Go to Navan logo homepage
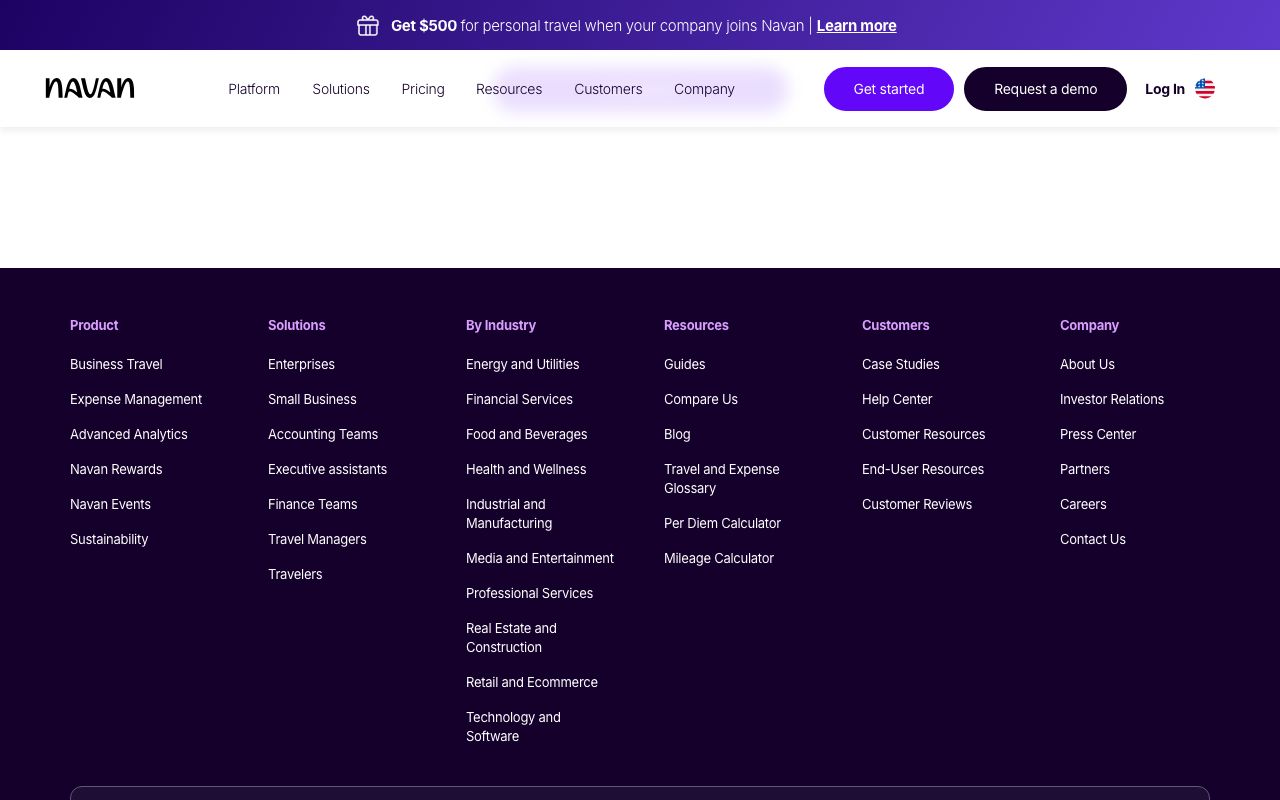The image size is (1280, 800). tap(90, 89)
